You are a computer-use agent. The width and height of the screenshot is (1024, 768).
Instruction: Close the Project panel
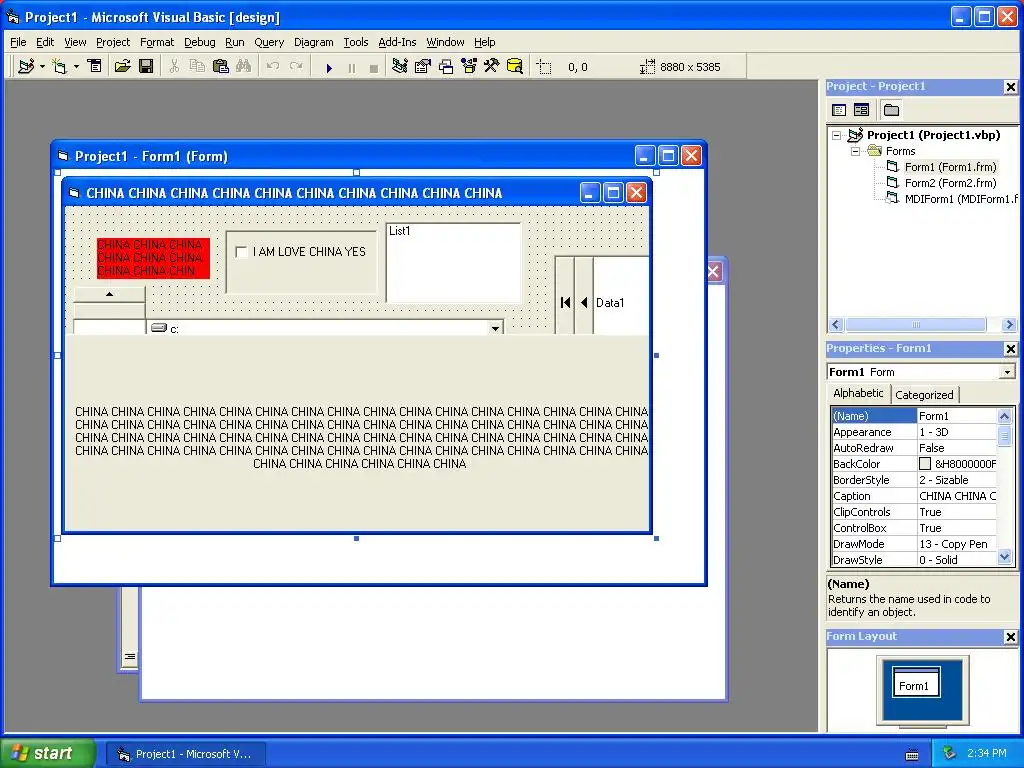1010,87
